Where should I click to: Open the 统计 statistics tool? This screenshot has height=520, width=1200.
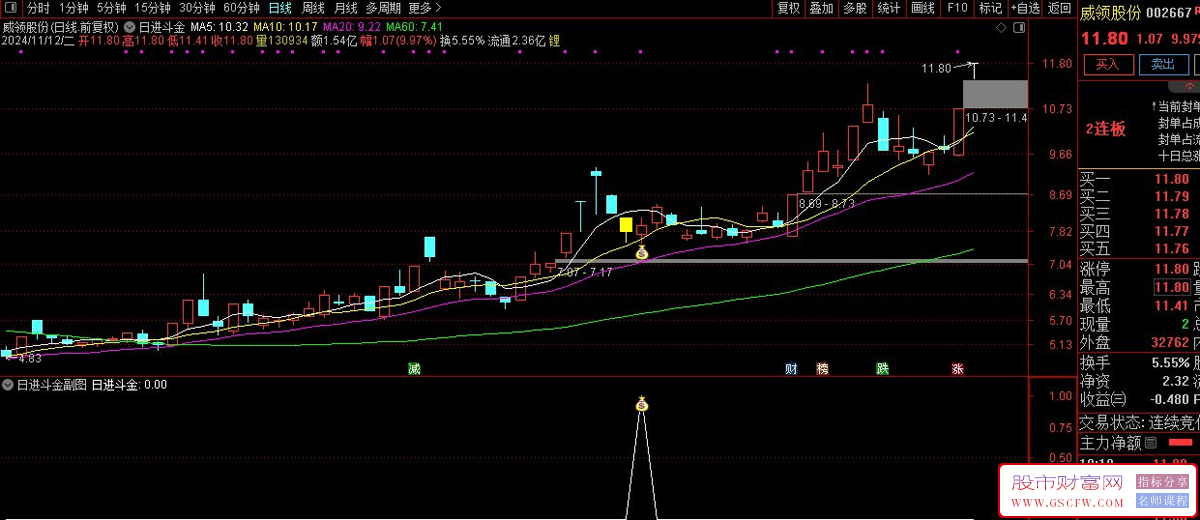tap(888, 8)
